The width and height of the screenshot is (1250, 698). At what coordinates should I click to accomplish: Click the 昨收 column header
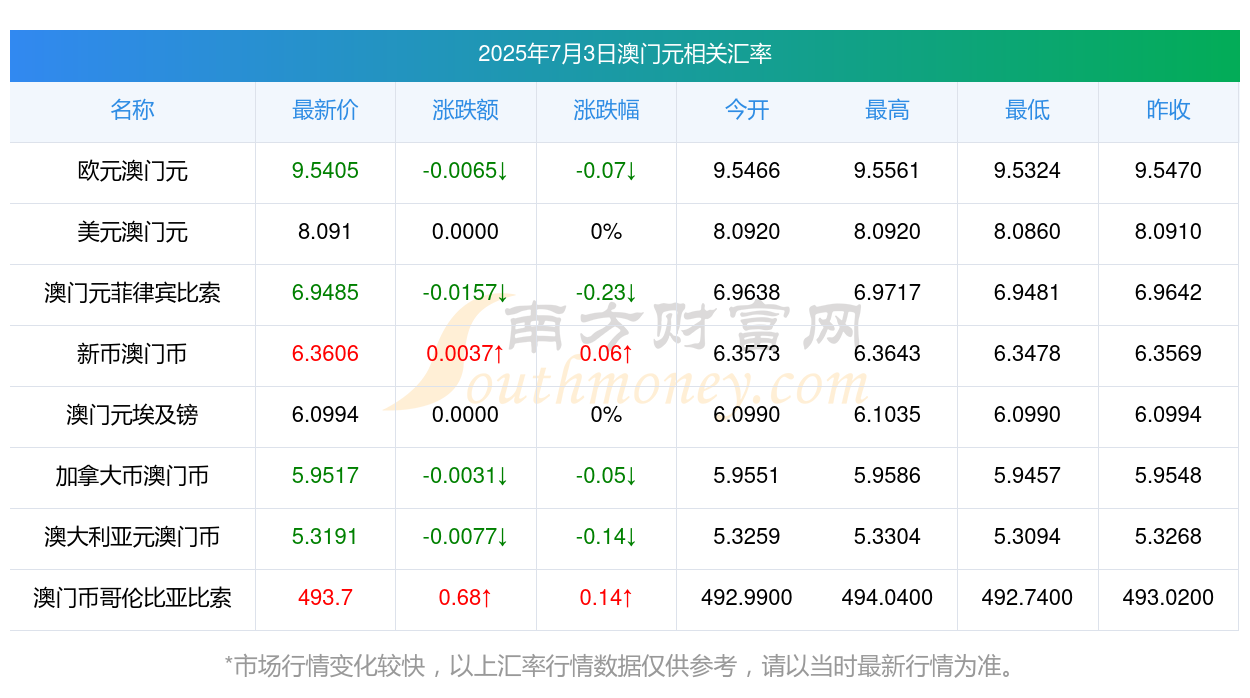click(1168, 110)
